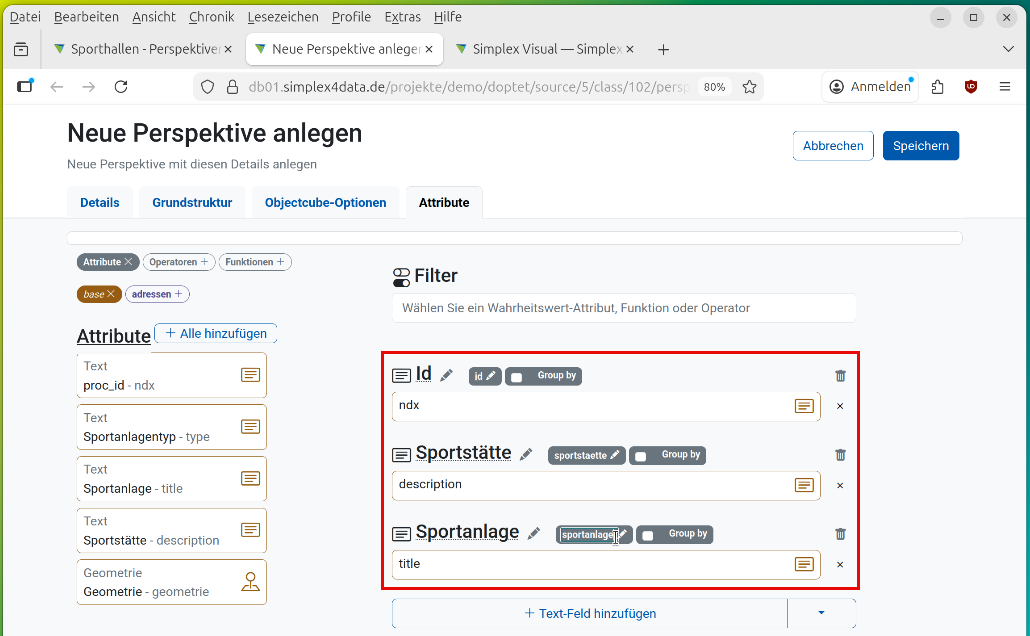Enable Group by for Sportstätte field
This screenshot has width=1030, height=636.
coord(641,456)
